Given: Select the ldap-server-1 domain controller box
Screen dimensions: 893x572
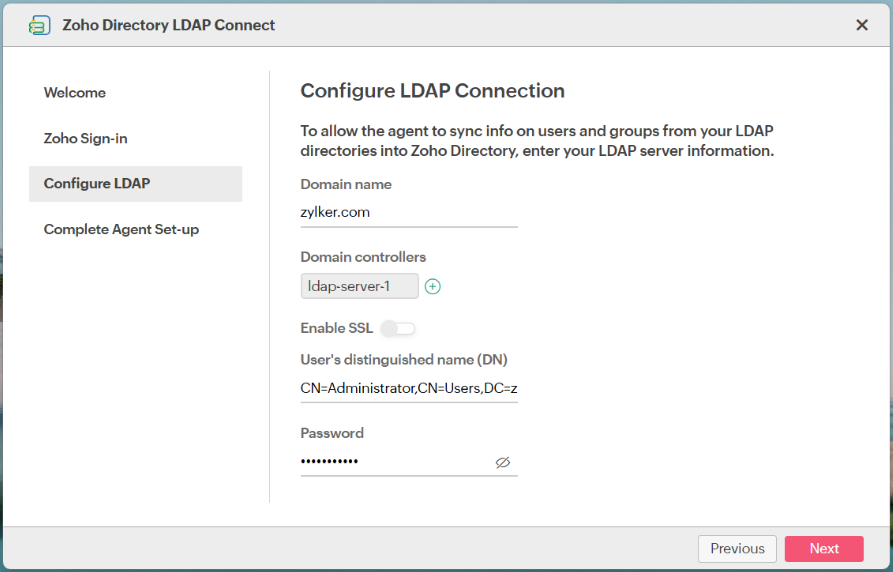Looking at the screenshot, I should [359, 286].
